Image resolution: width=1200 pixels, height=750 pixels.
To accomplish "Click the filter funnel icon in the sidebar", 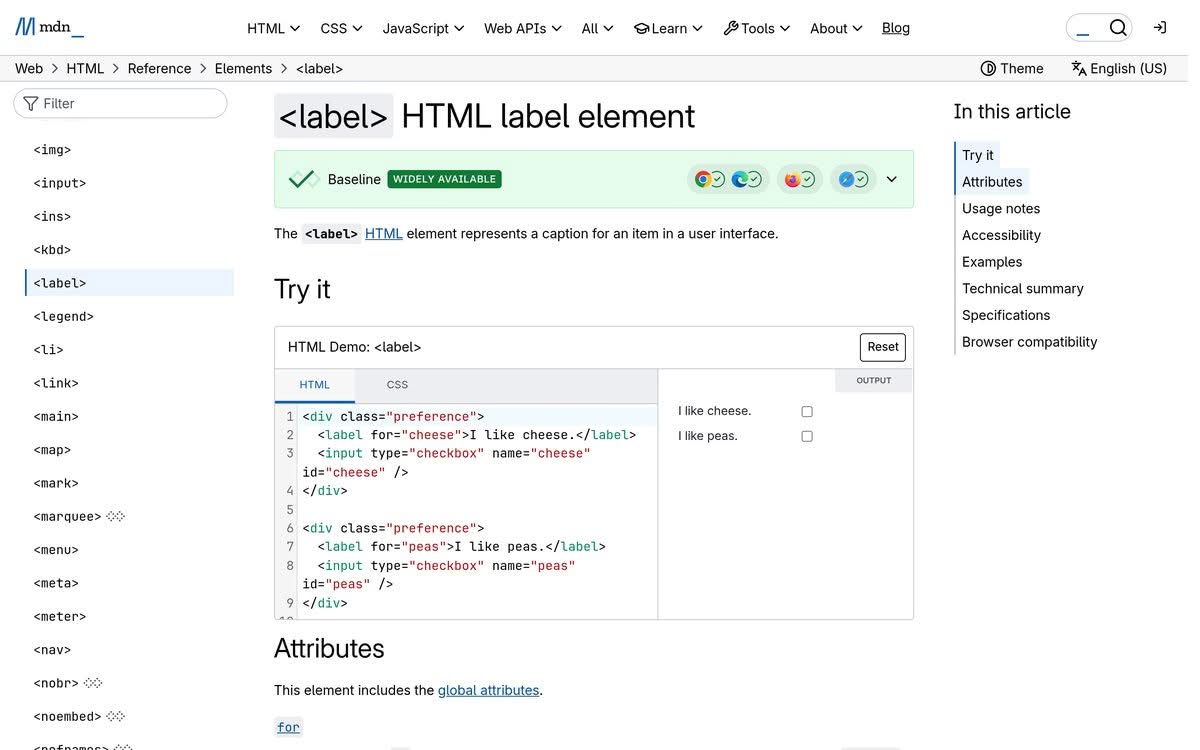I will [x=31, y=103].
